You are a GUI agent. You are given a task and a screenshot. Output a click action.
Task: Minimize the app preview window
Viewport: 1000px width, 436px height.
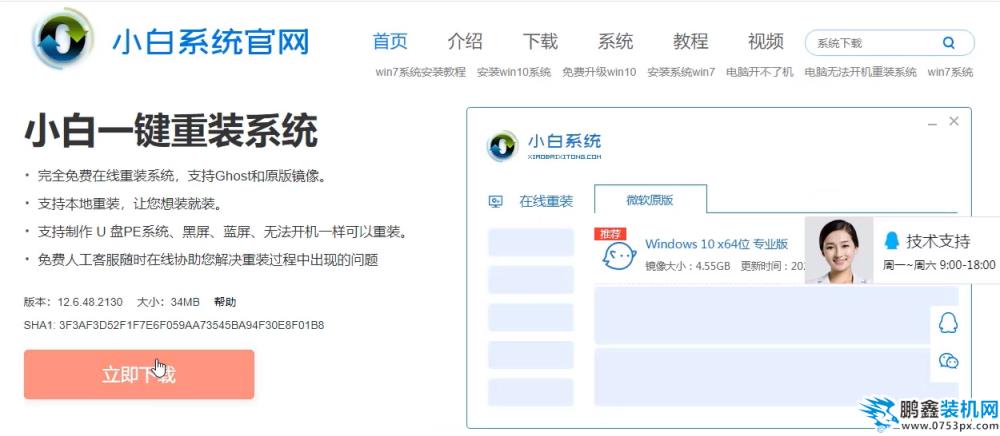932,122
